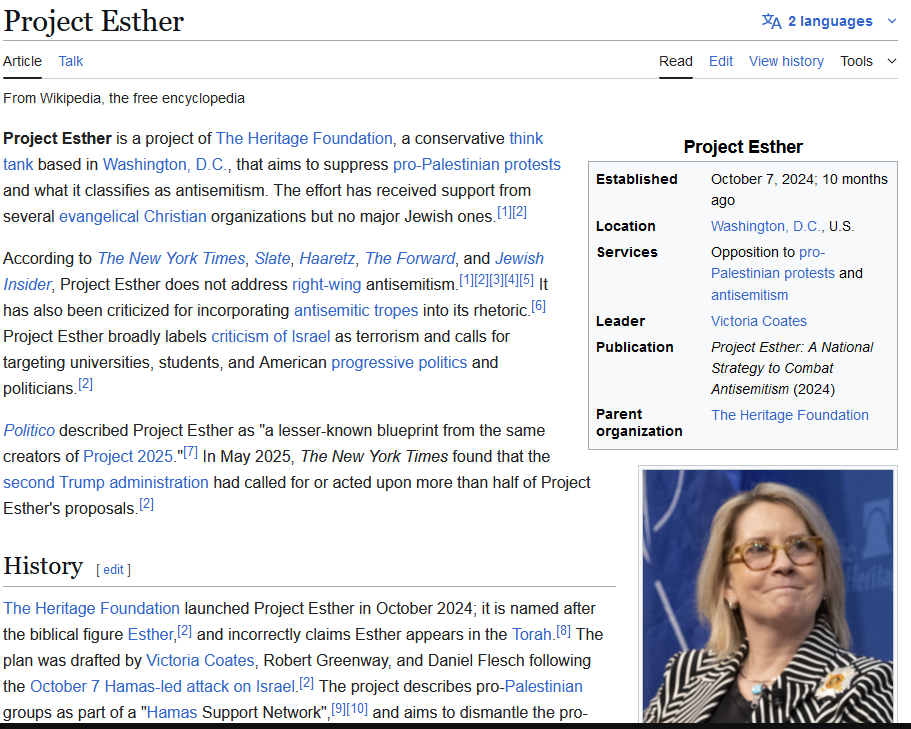Viewport: 911px width, 729px height.
Task: Click citation [9] after Hamas Support Network
Action: pyautogui.click(x=338, y=709)
